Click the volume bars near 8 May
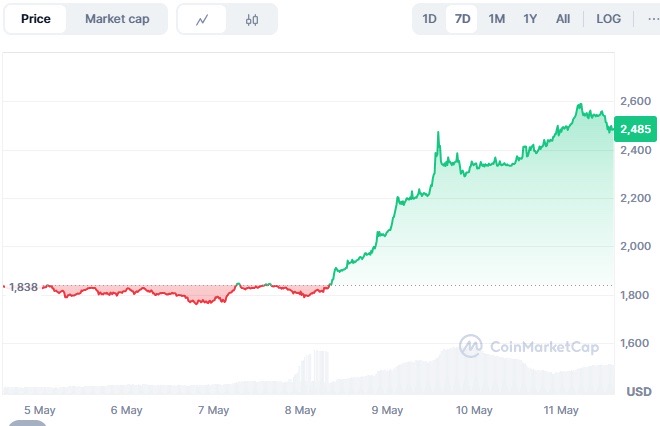The width and height of the screenshot is (660, 426). 314,368
